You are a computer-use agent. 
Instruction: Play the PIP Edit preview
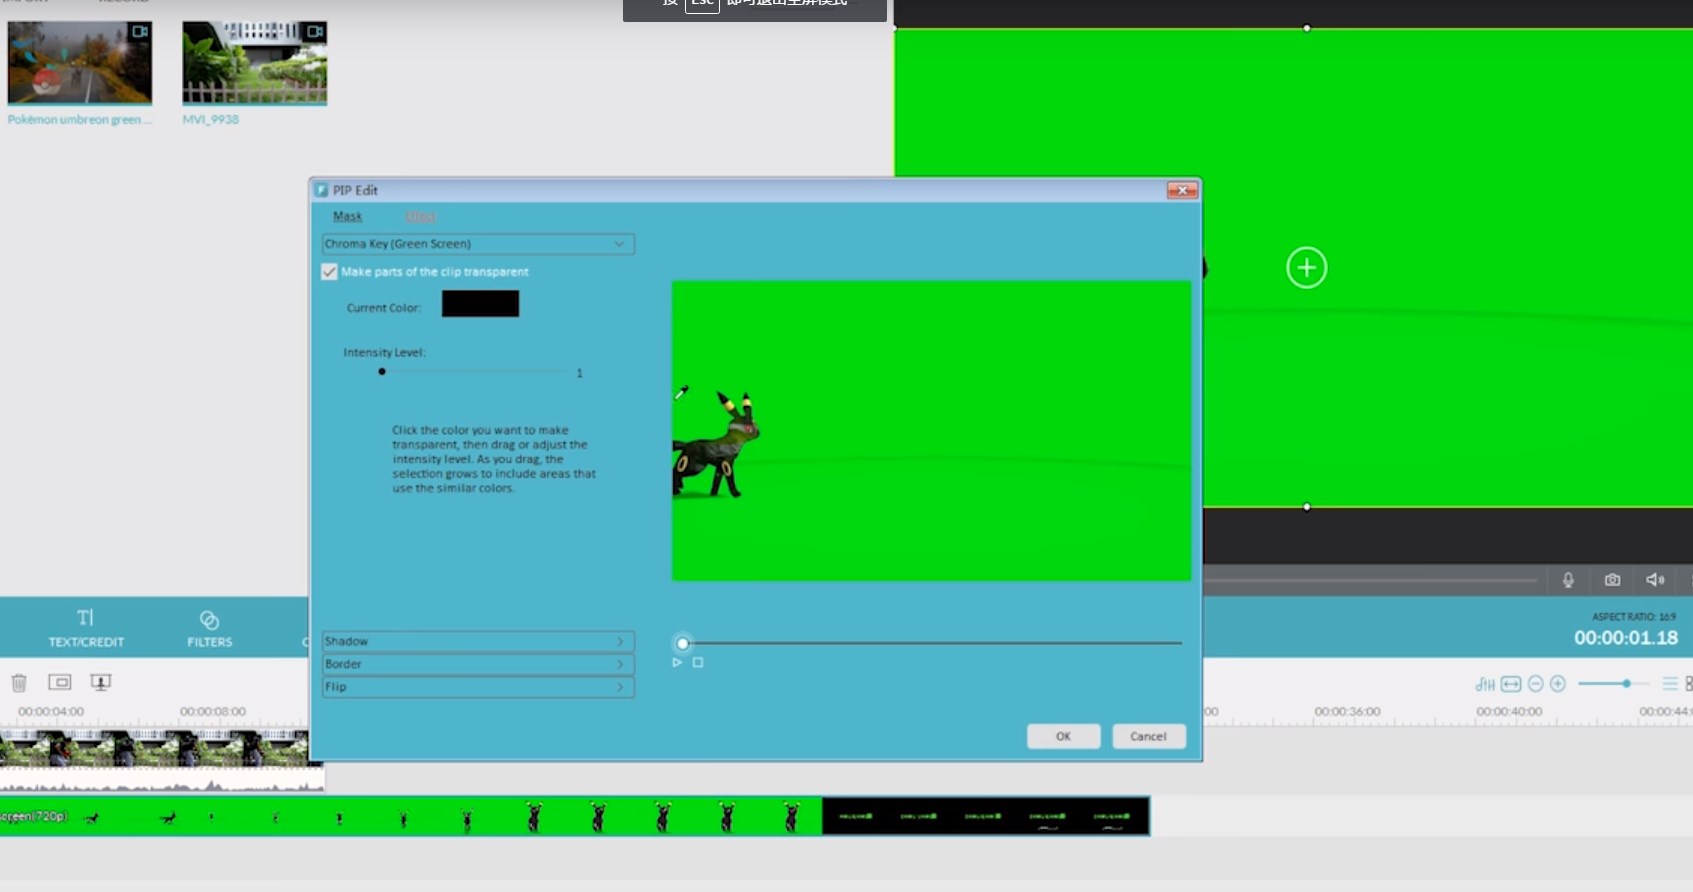[x=677, y=662]
